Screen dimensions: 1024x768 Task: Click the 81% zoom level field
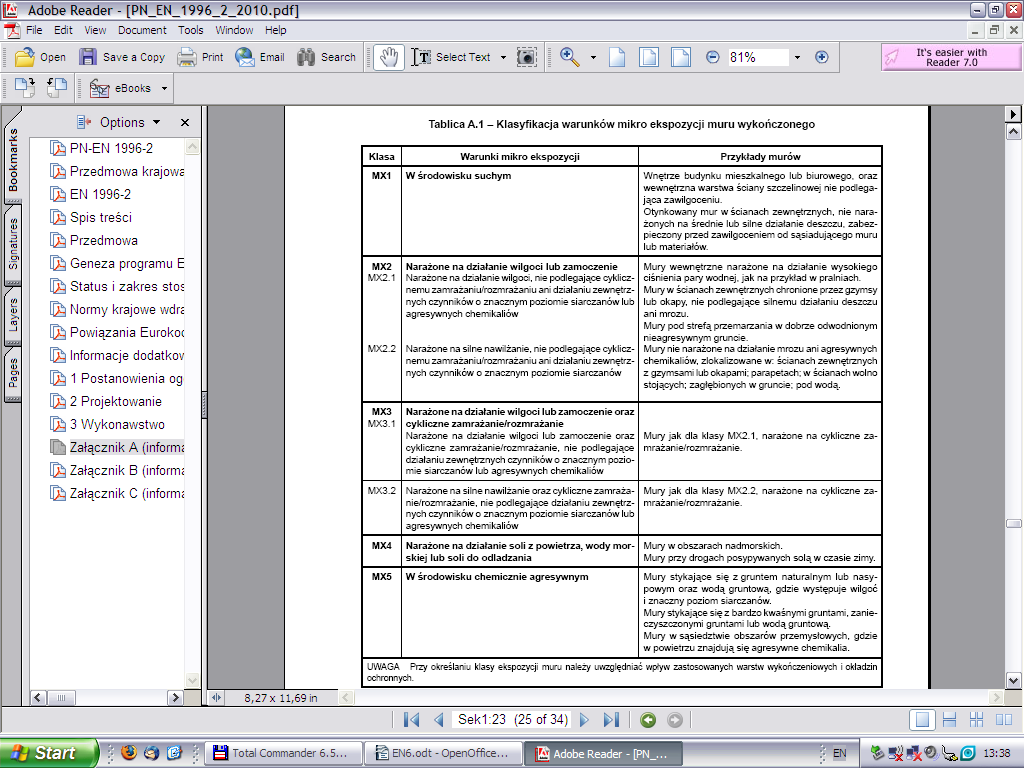[758, 57]
